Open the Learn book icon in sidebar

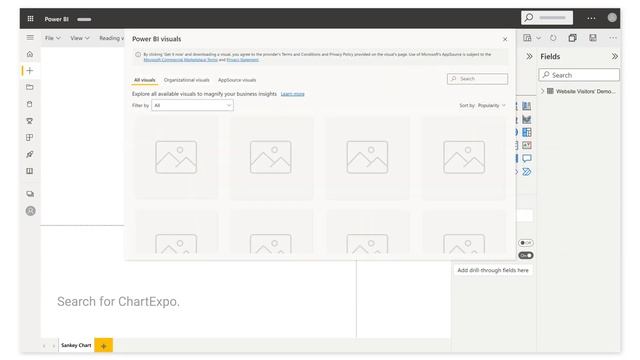30,171
